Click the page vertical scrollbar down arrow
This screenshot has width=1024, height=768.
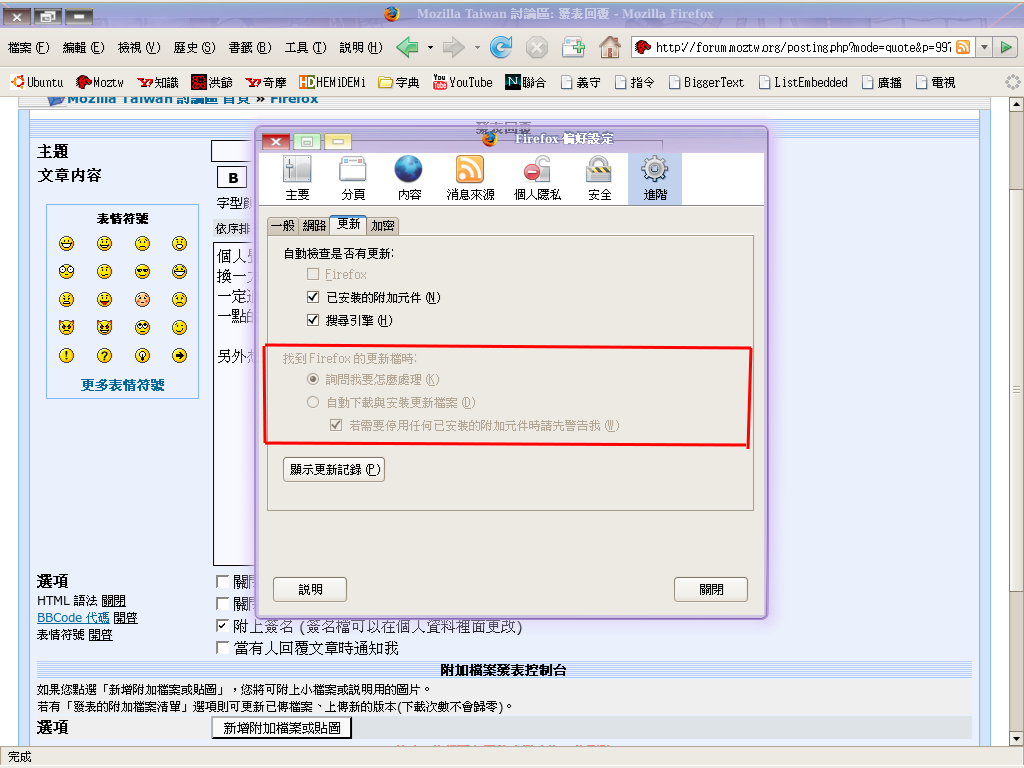pyautogui.click(x=1016, y=739)
